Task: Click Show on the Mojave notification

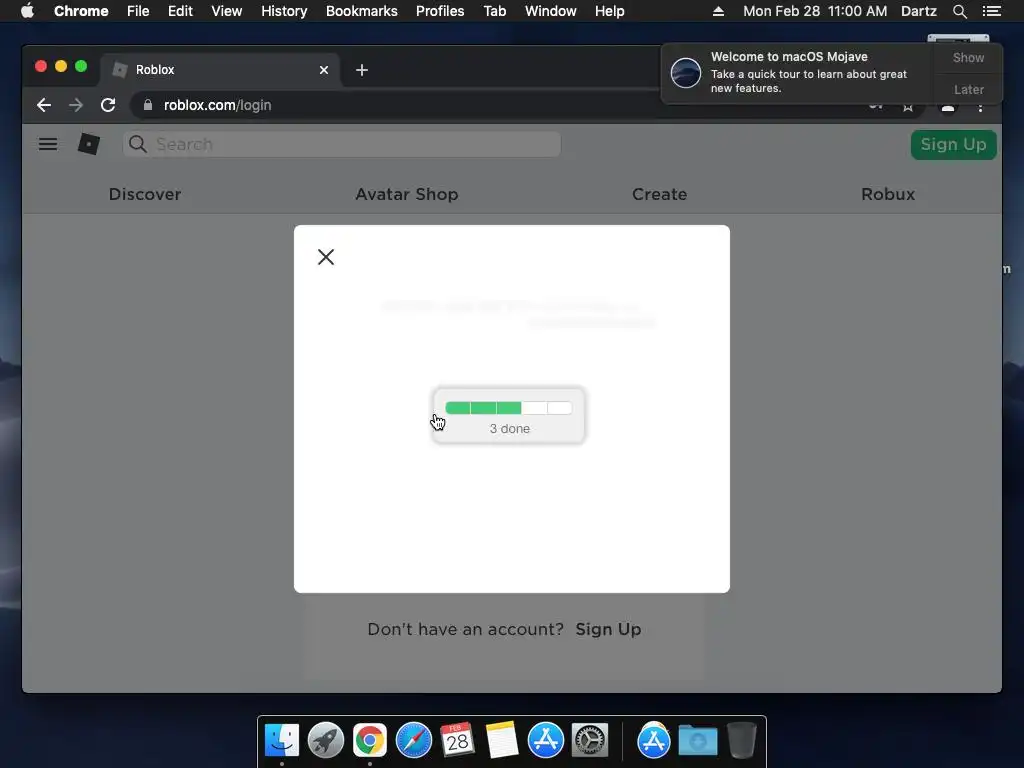Action: pyautogui.click(x=968, y=57)
